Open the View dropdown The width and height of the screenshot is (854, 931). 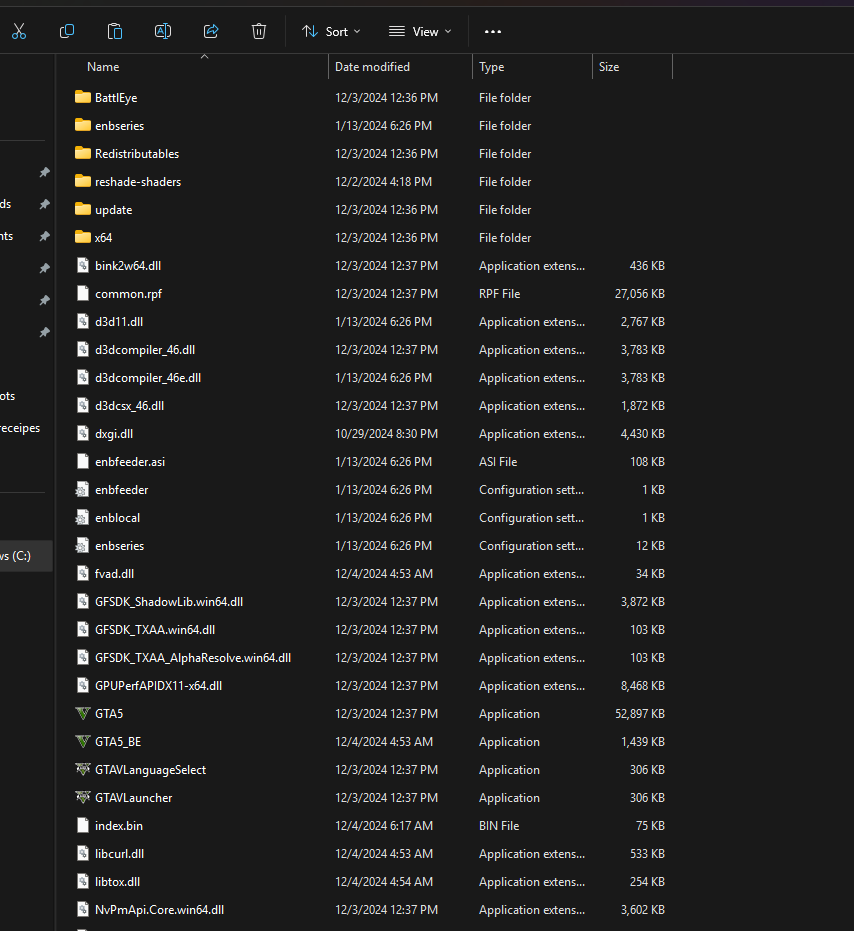[419, 31]
